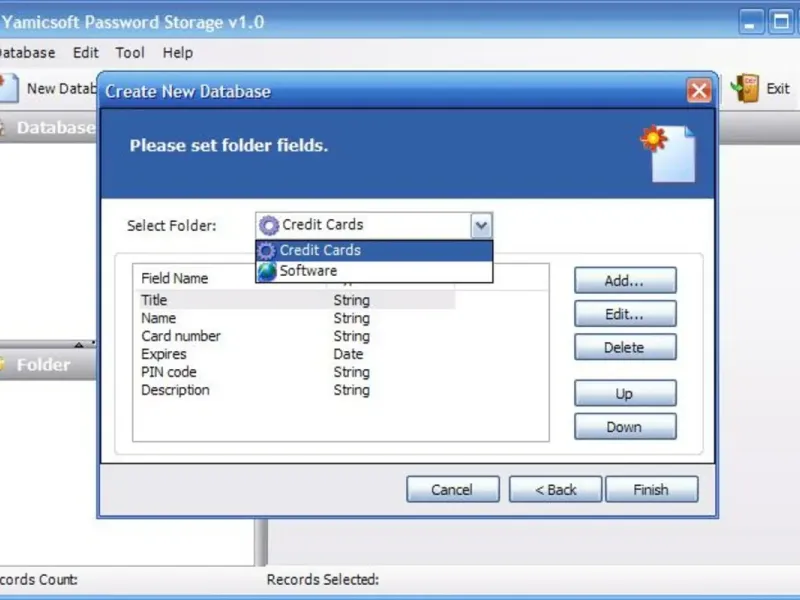Open the Database menu
Image resolution: width=800 pixels, height=600 pixels.
[x=27, y=53]
